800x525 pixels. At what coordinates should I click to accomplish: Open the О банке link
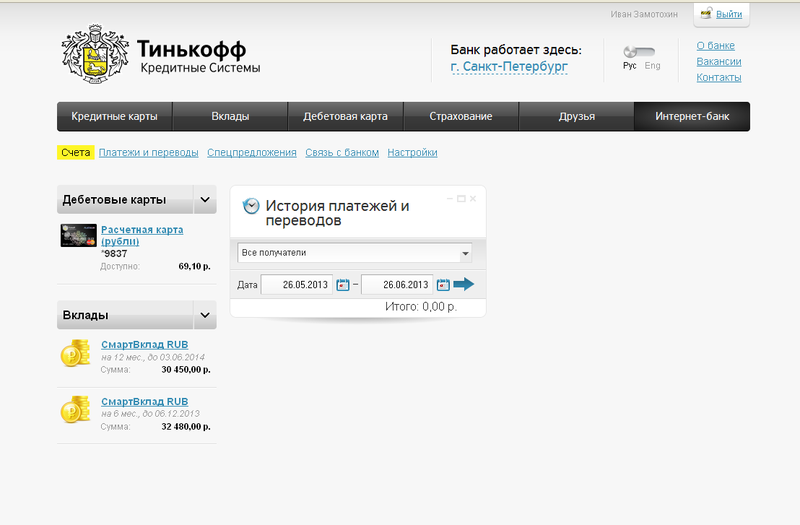pyautogui.click(x=716, y=45)
